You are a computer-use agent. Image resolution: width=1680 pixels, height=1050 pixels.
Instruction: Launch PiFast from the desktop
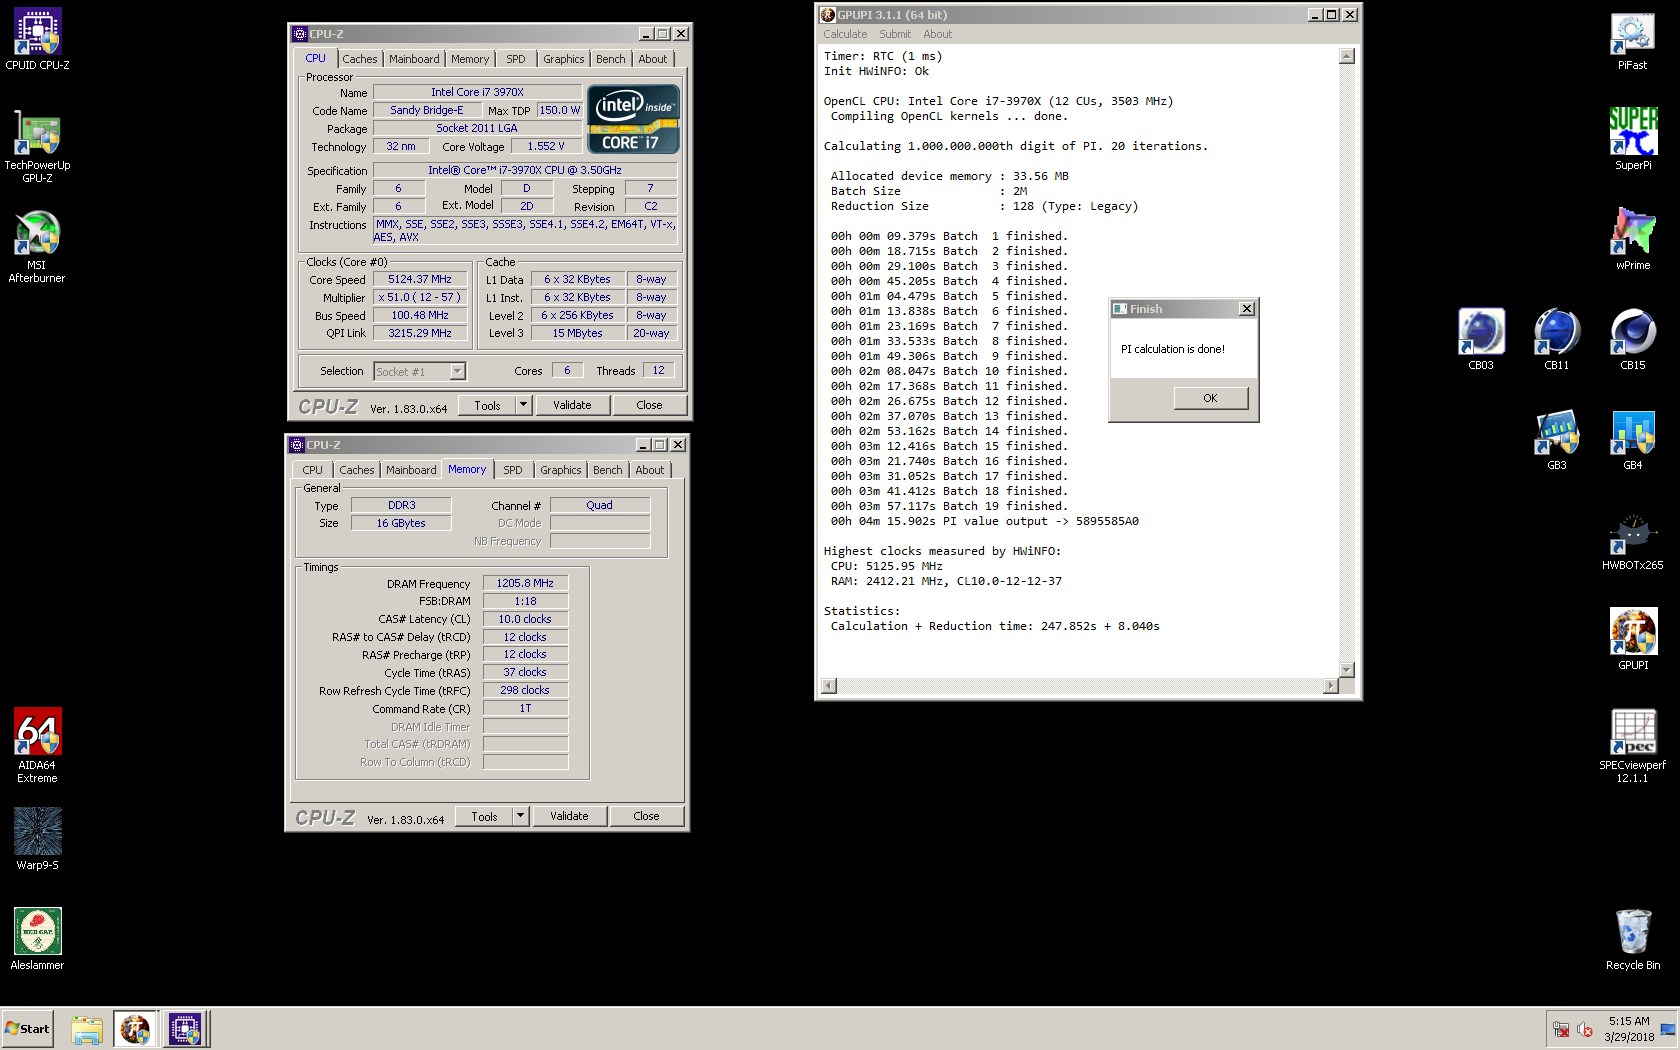pyautogui.click(x=1632, y=40)
